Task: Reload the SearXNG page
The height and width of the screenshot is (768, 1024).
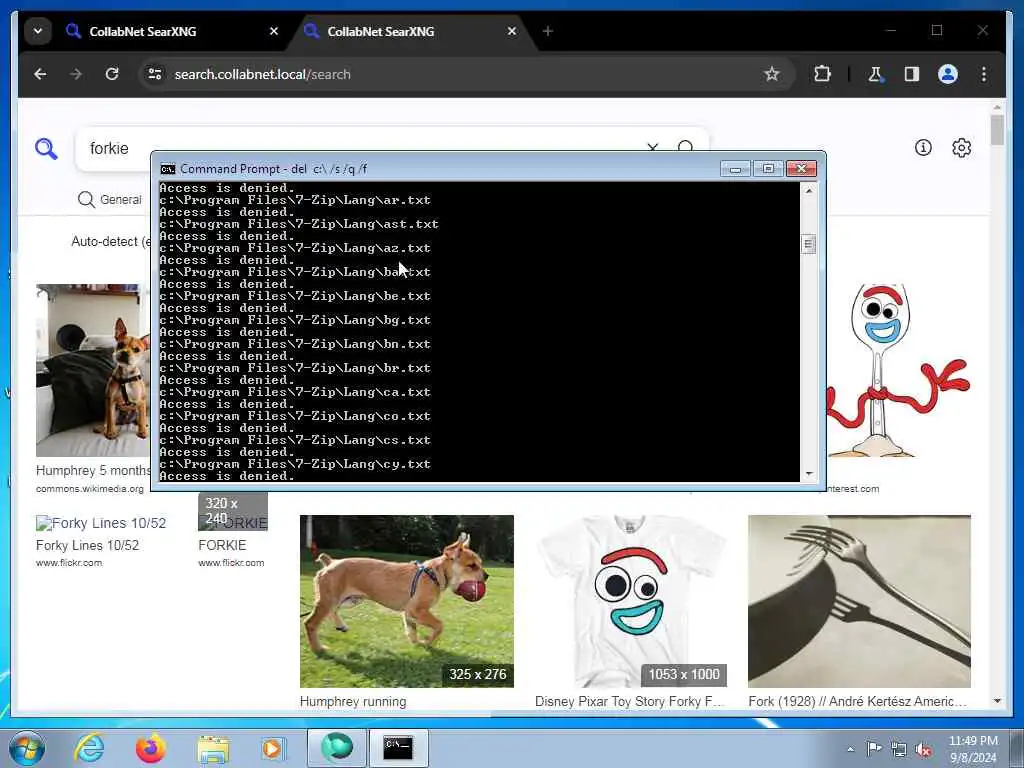Action: pyautogui.click(x=112, y=74)
